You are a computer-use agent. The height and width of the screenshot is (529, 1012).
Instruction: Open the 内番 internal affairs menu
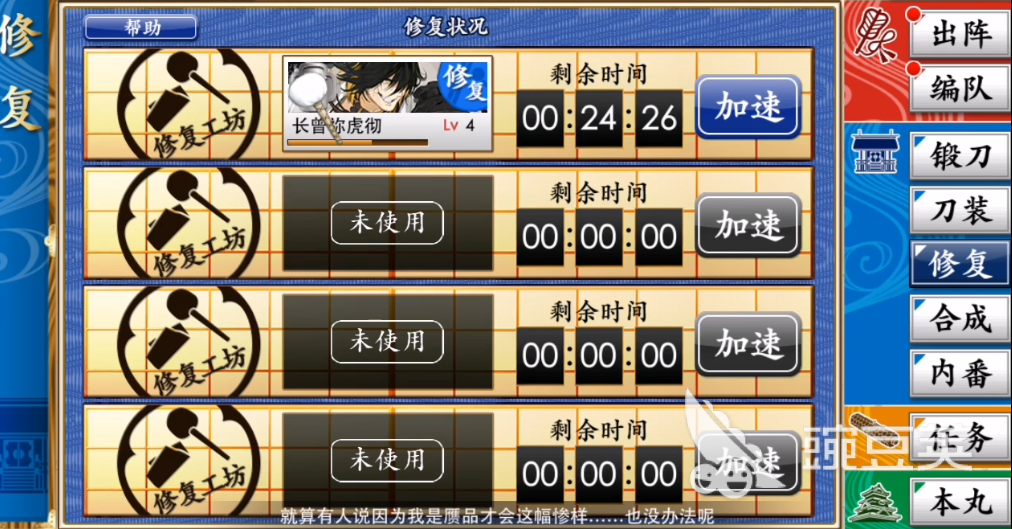click(960, 374)
